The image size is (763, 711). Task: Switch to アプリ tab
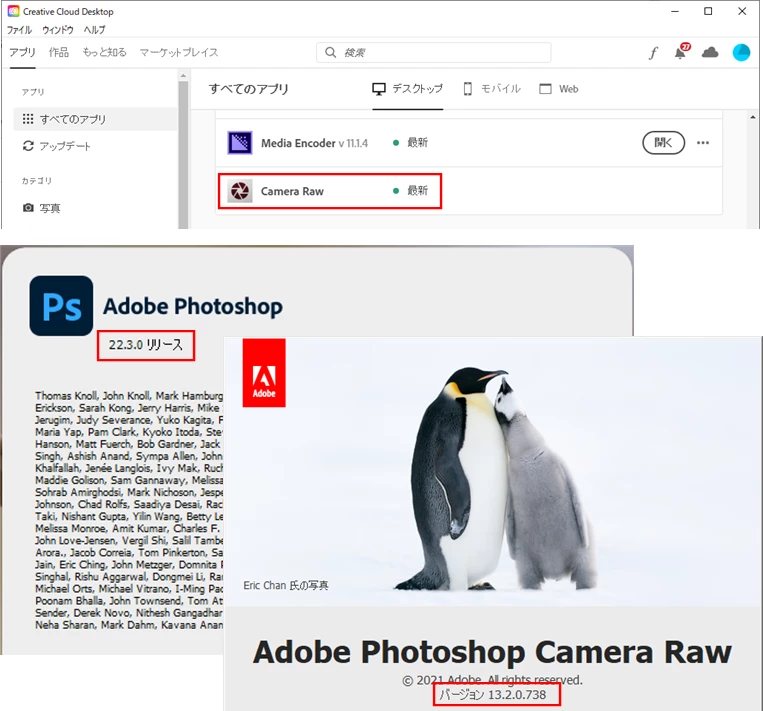click(22, 52)
